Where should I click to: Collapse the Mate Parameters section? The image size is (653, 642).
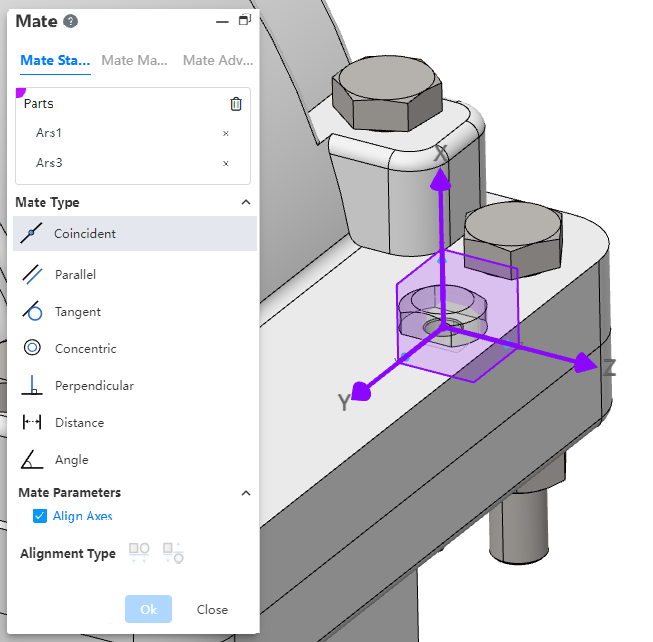click(x=246, y=493)
